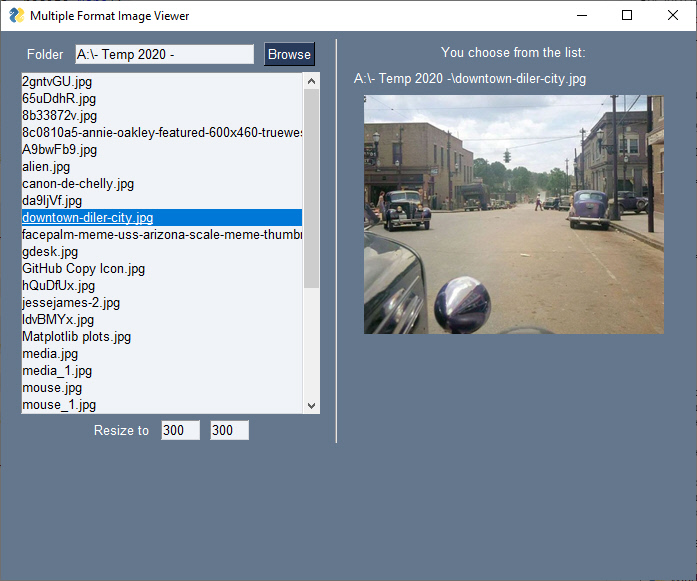697x581 pixels.
Task: Maximize the Image Viewer window
Action: pyautogui.click(x=627, y=15)
